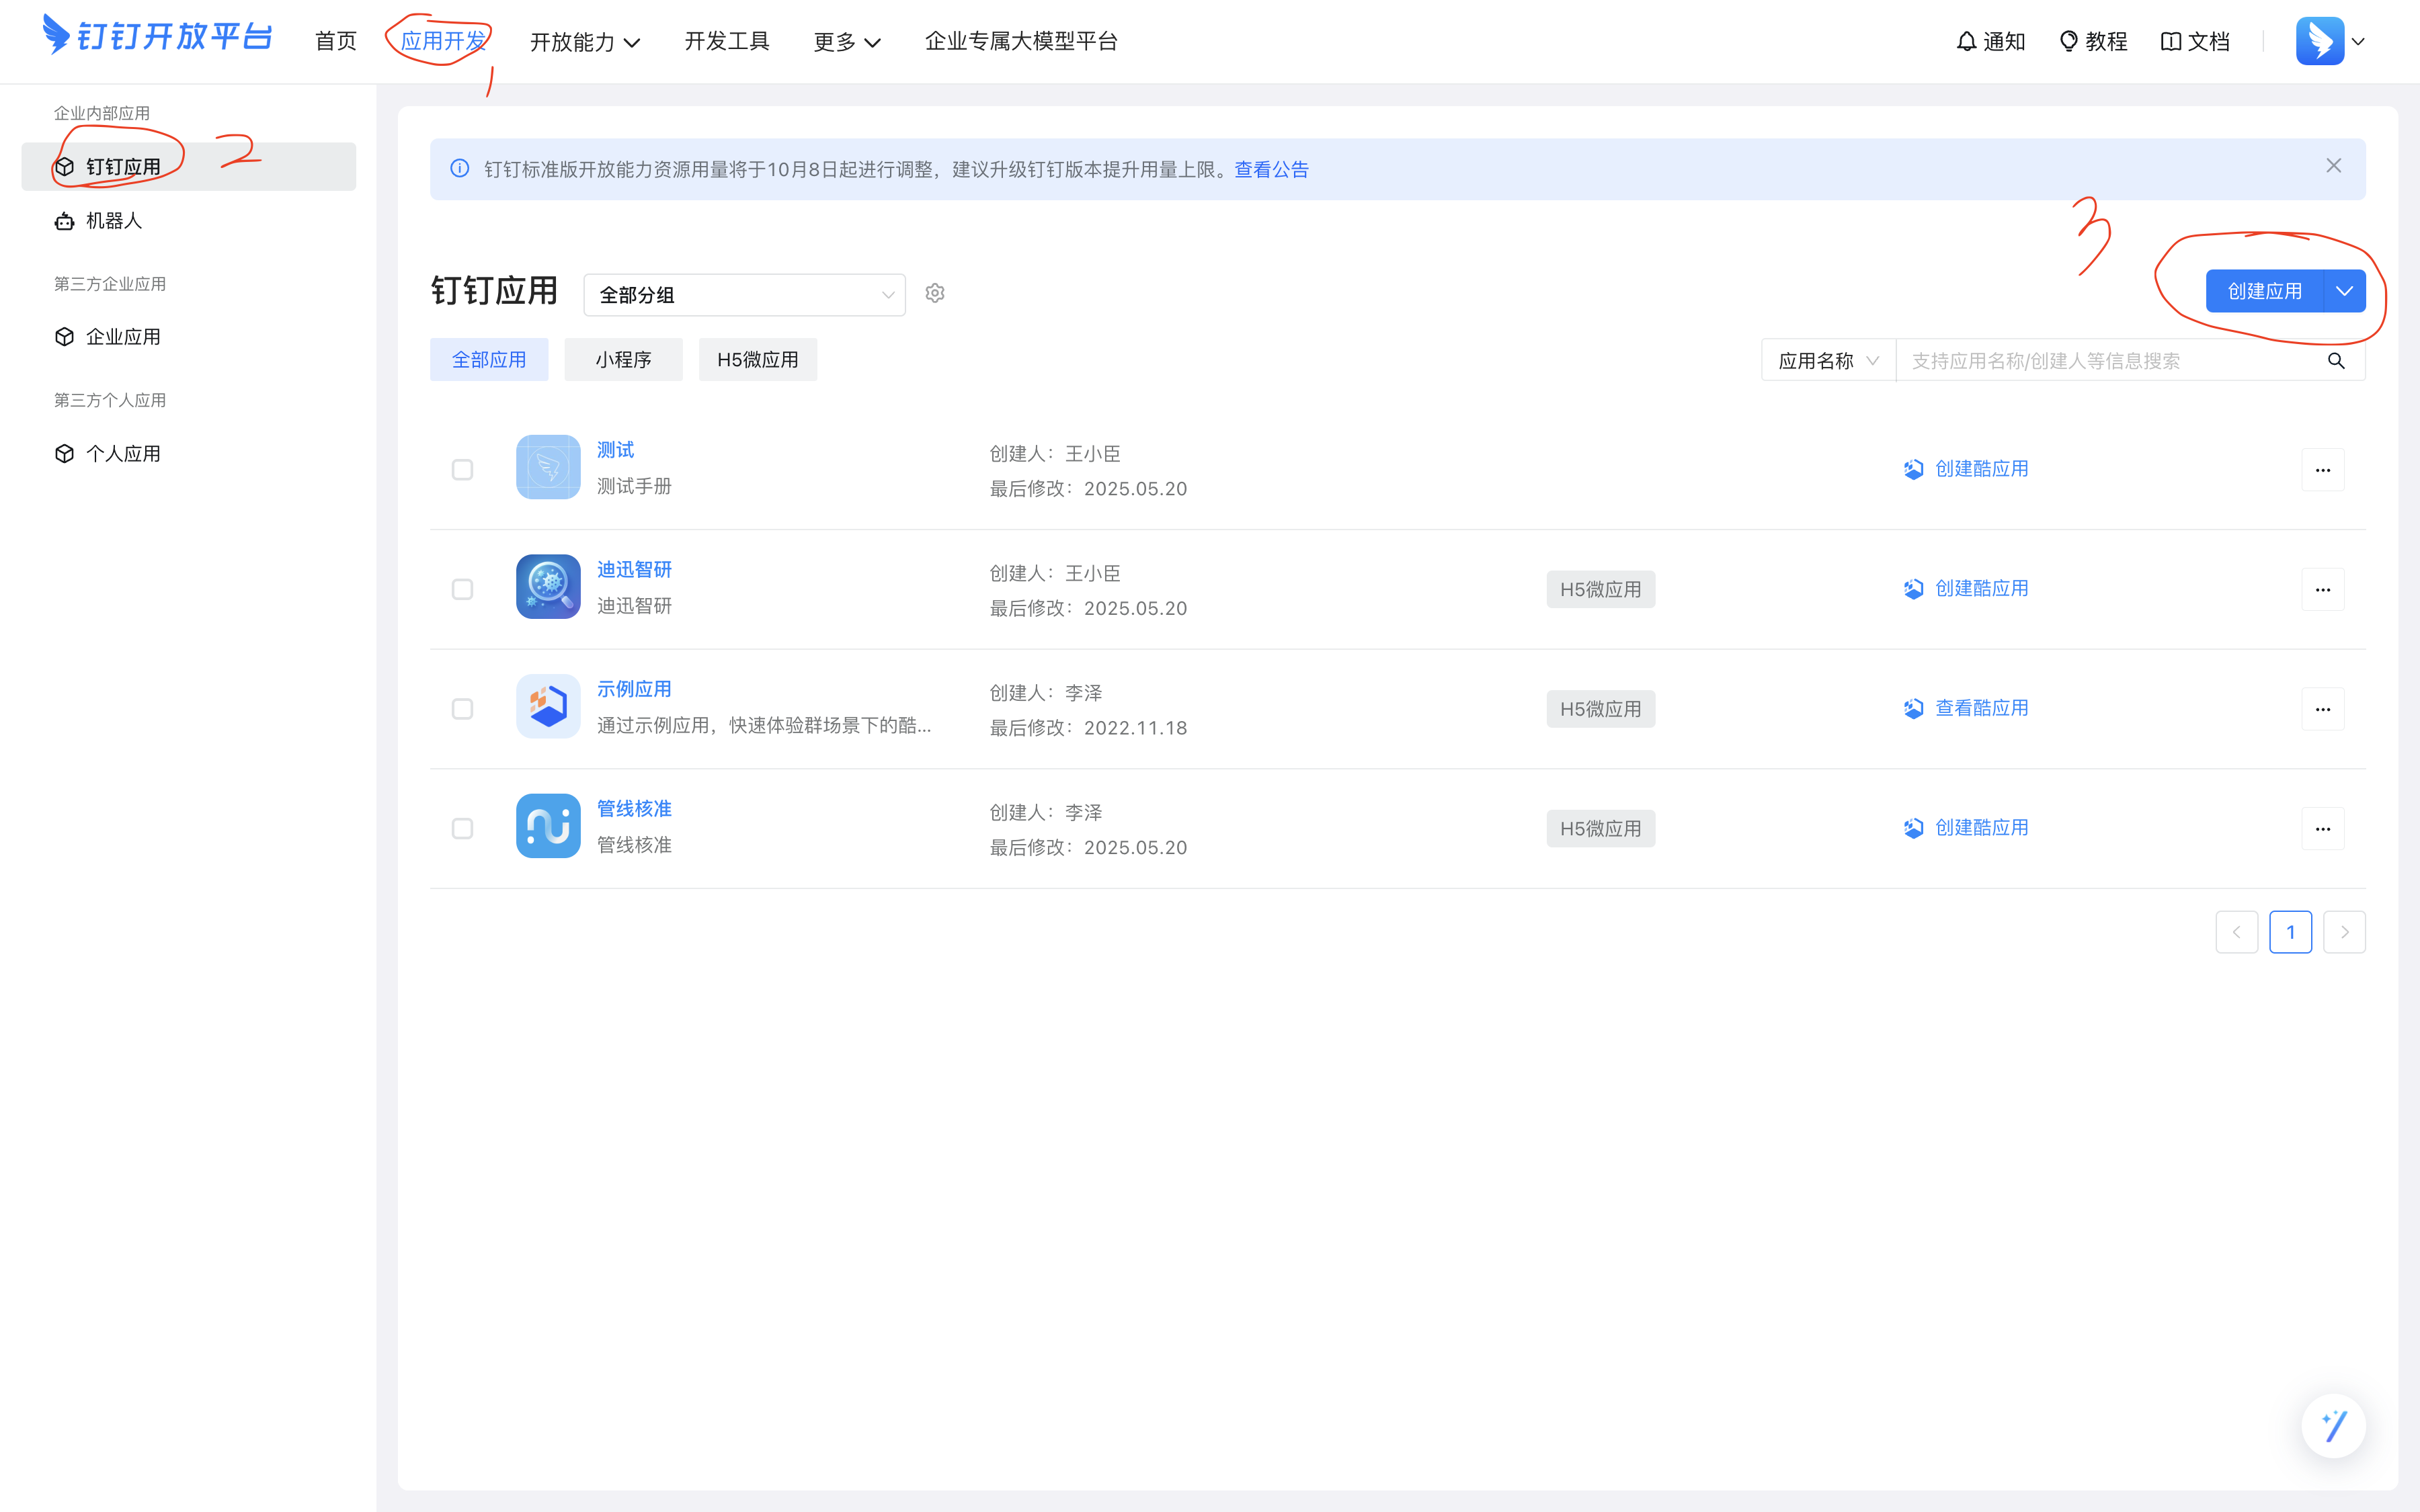Select 个人应用 in sidebar
Viewport: 2420px width, 1512px height.
coord(189,454)
